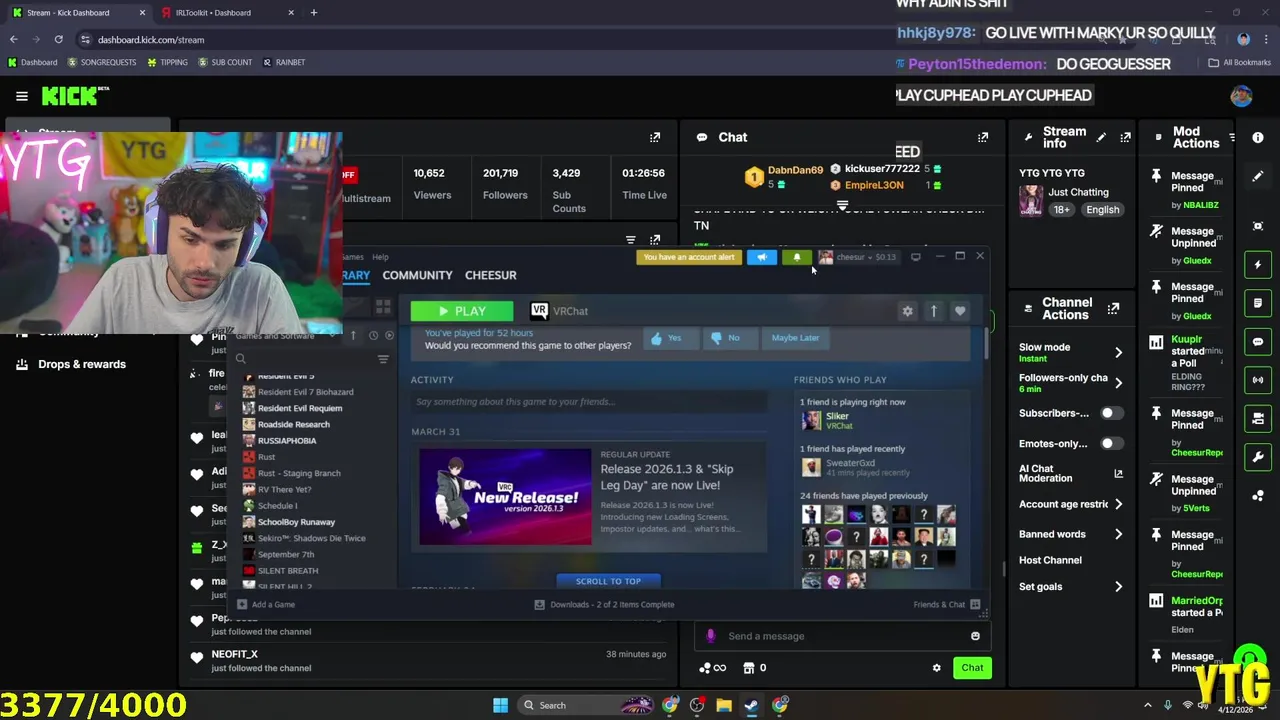Pop out the Stream info panel
Image resolution: width=1280 pixels, height=720 pixels.
point(1125,137)
